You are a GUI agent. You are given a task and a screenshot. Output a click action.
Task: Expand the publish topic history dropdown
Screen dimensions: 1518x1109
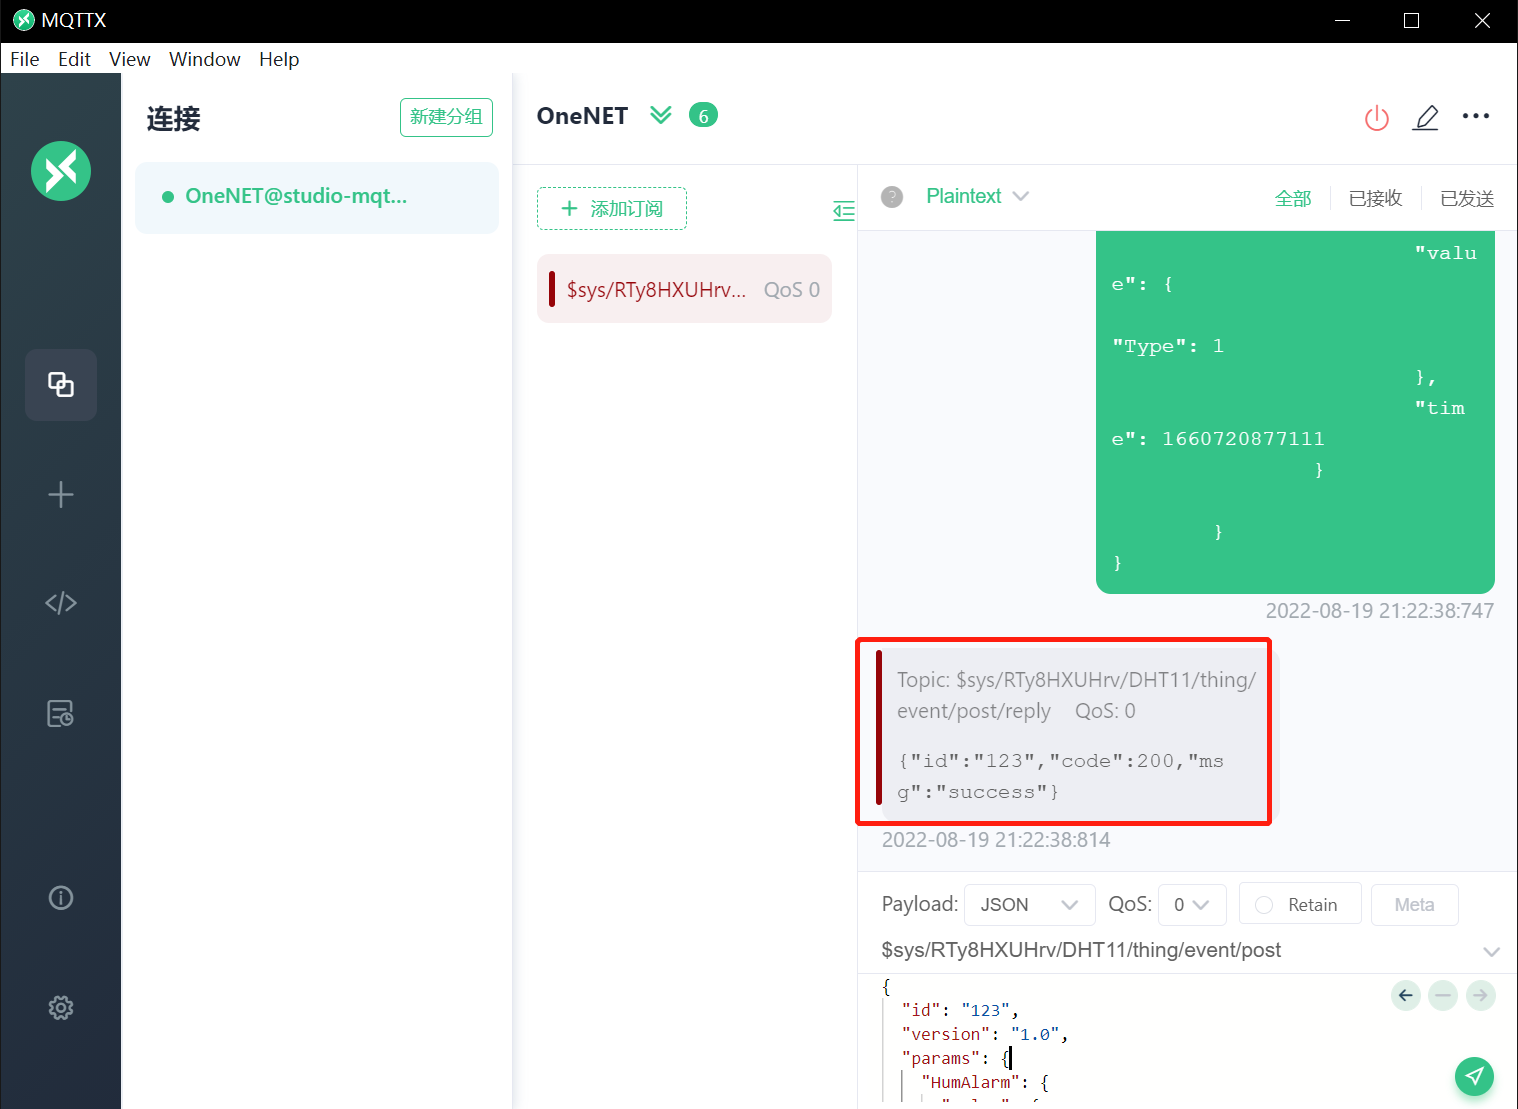click(x=1492, y=951)
